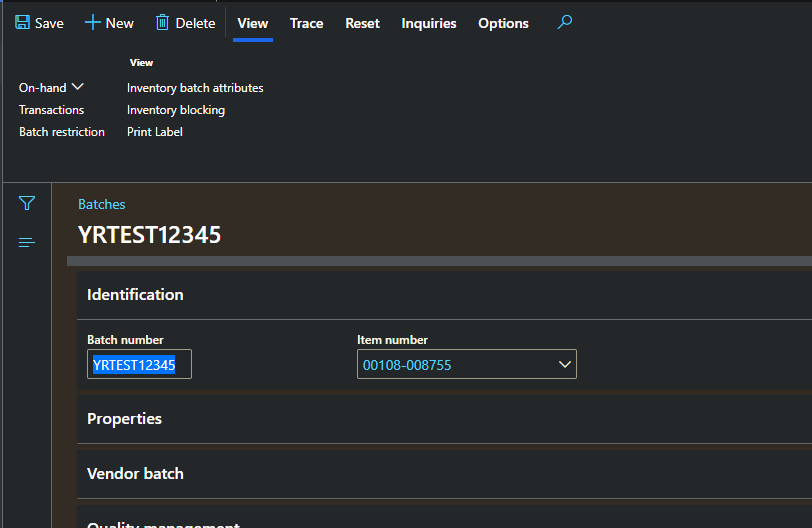812x528 pixels.
Task: Open the Inquiries tab
Action: pos(429,23)
